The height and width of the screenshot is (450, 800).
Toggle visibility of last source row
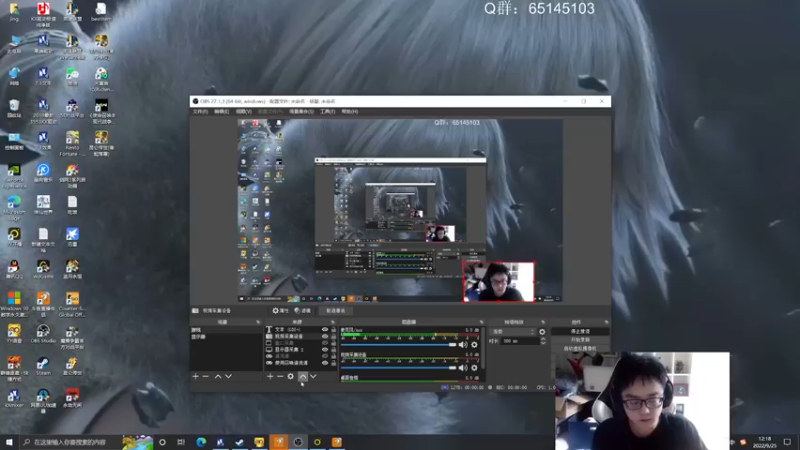[324, 363]
